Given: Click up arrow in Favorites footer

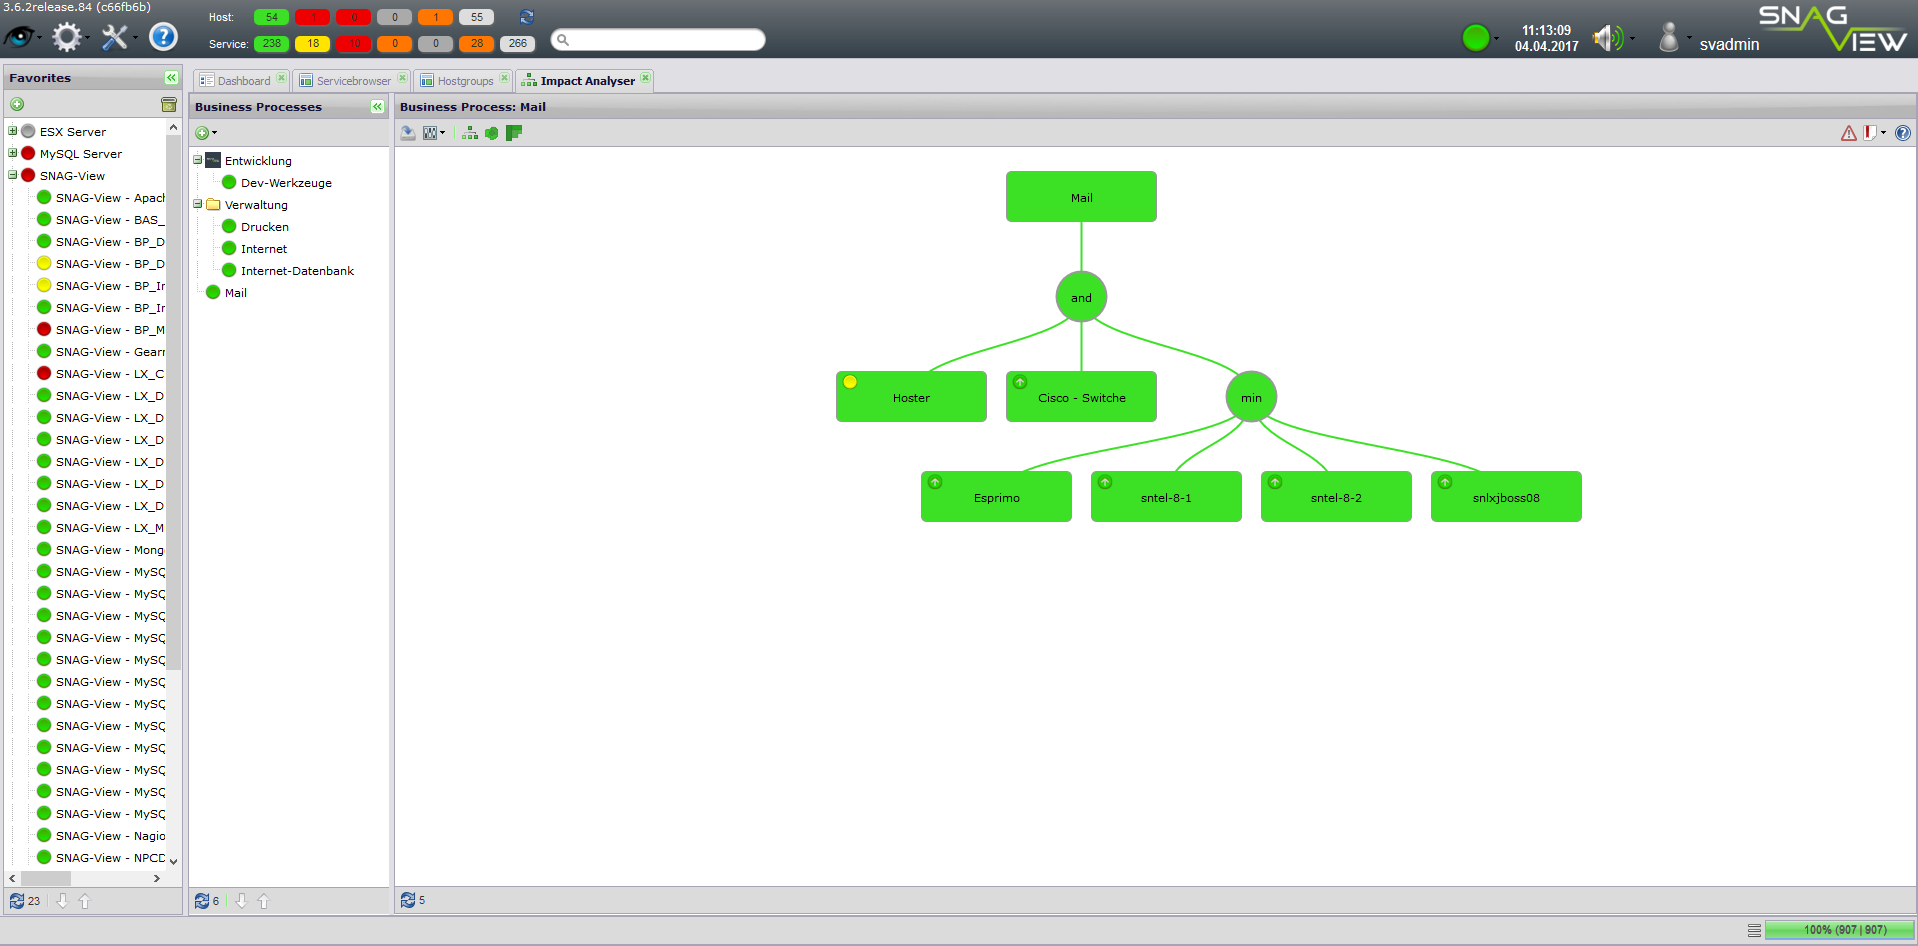Looking at the screenshot, I should 84,901.
